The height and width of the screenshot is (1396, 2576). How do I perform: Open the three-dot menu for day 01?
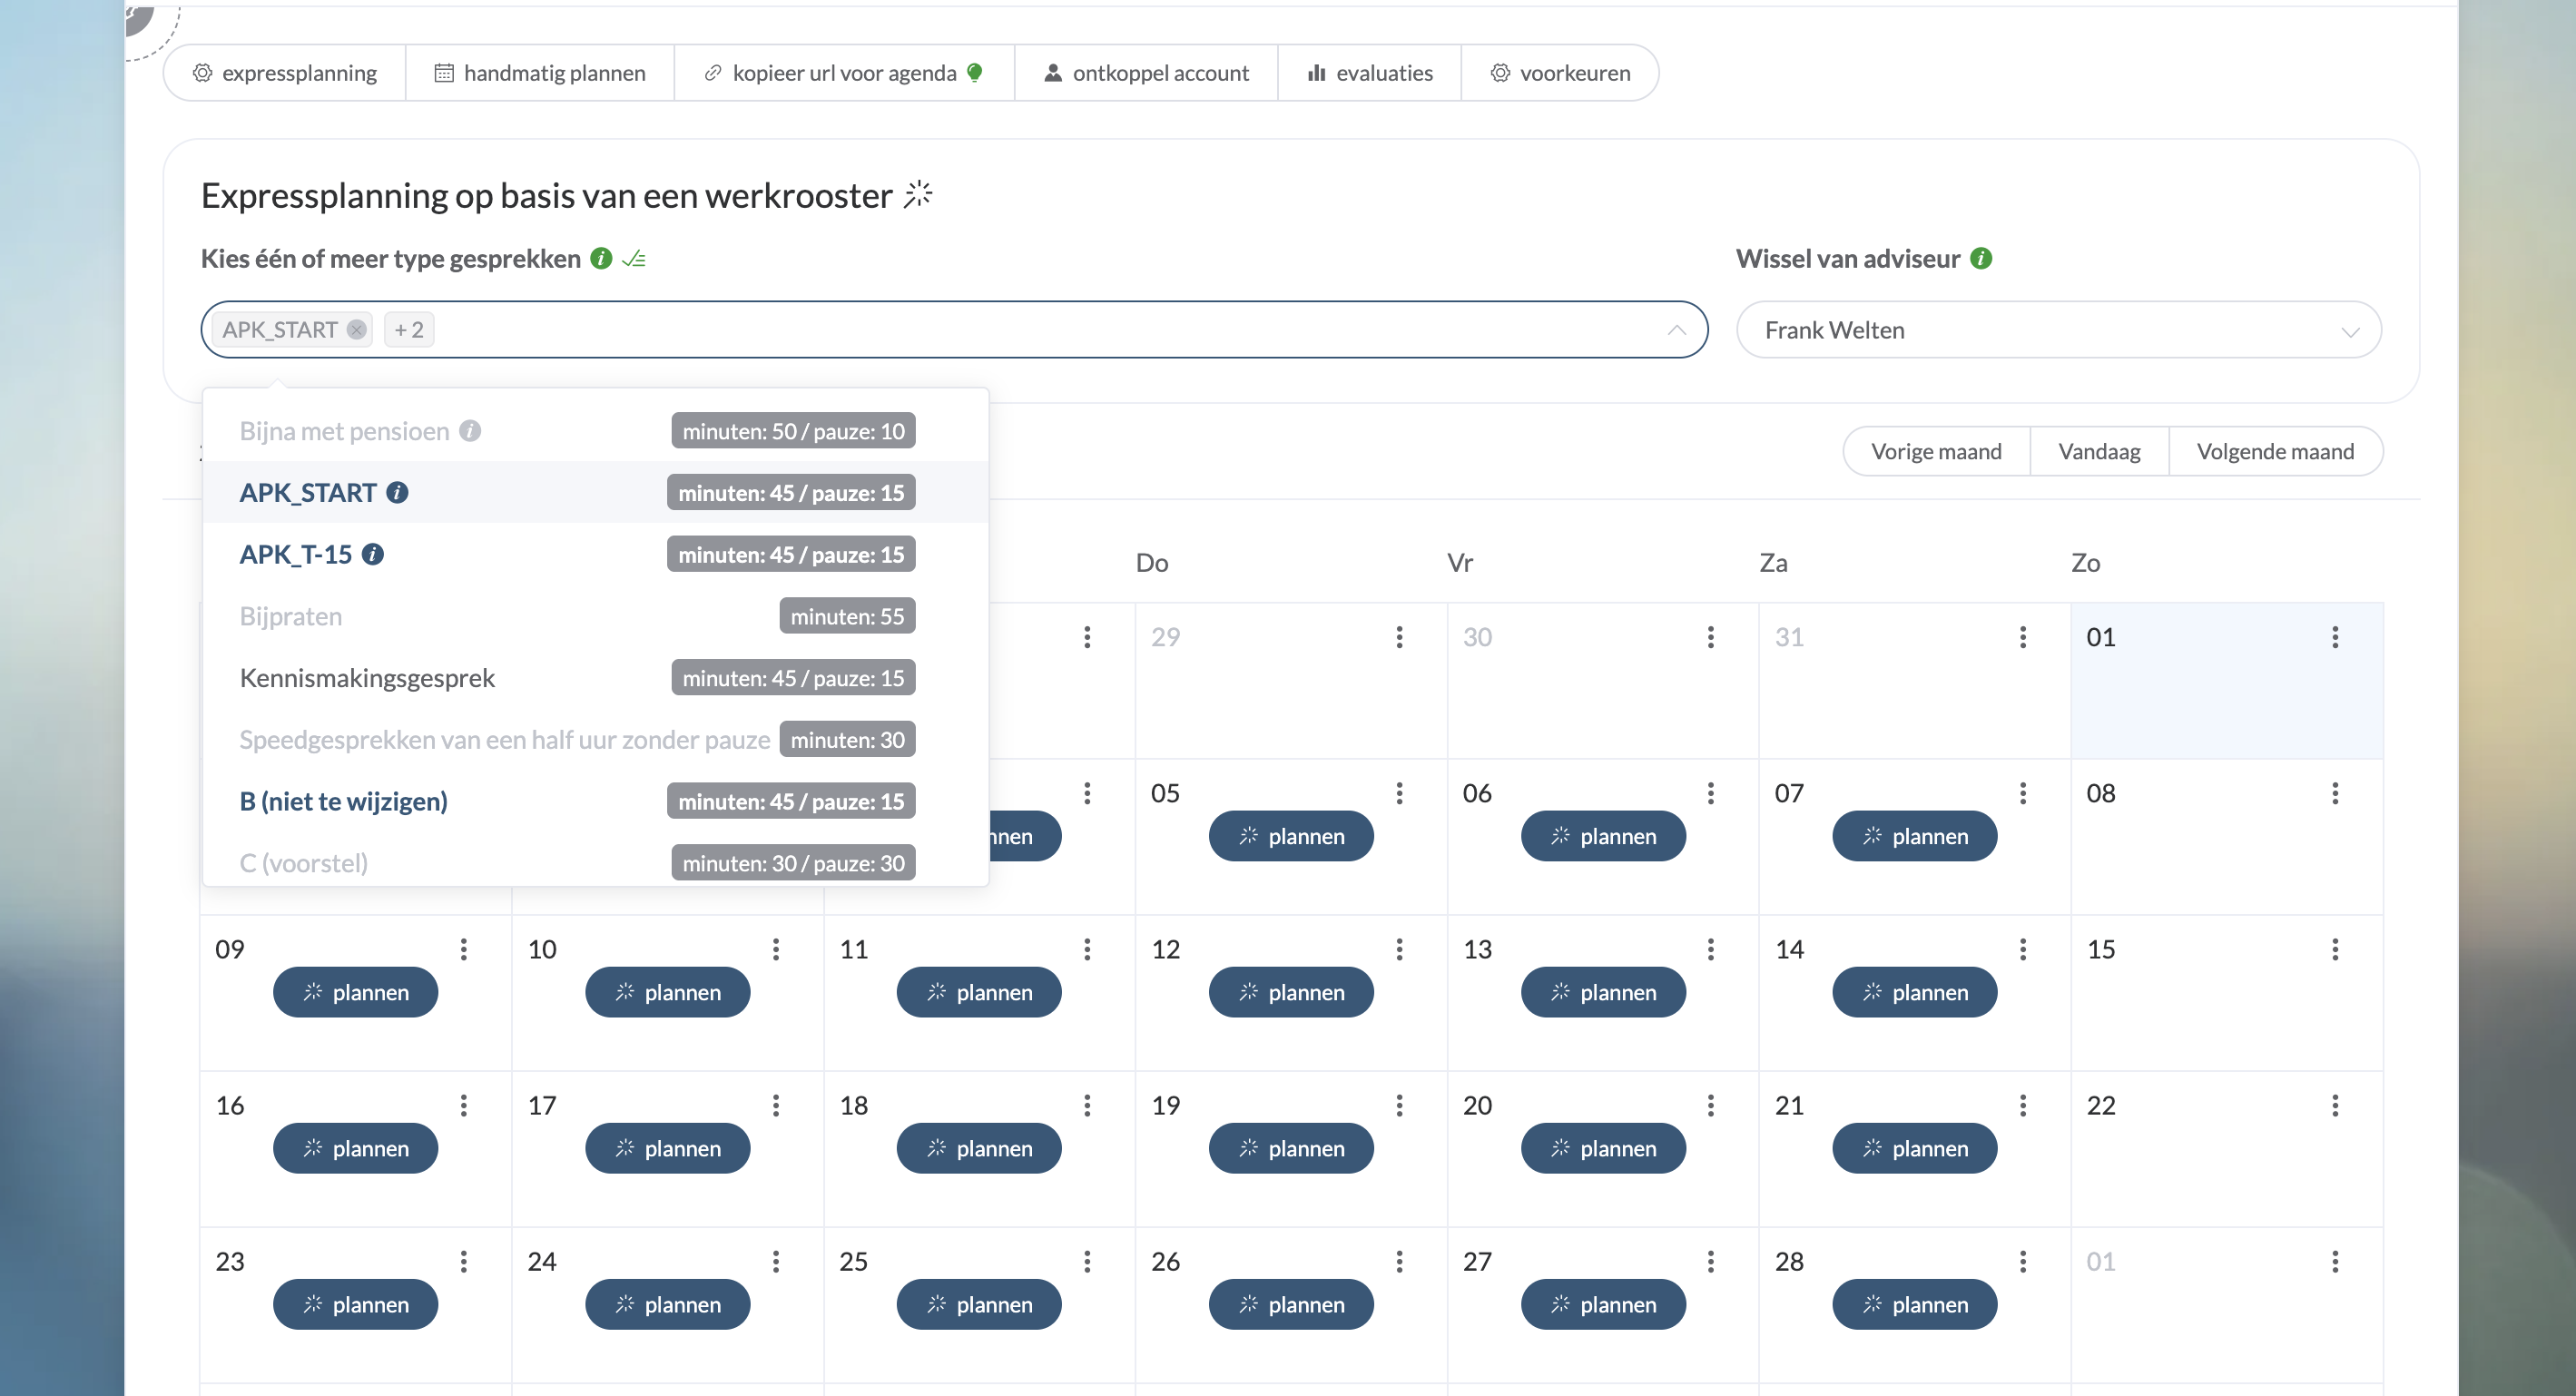(2334, 637)
